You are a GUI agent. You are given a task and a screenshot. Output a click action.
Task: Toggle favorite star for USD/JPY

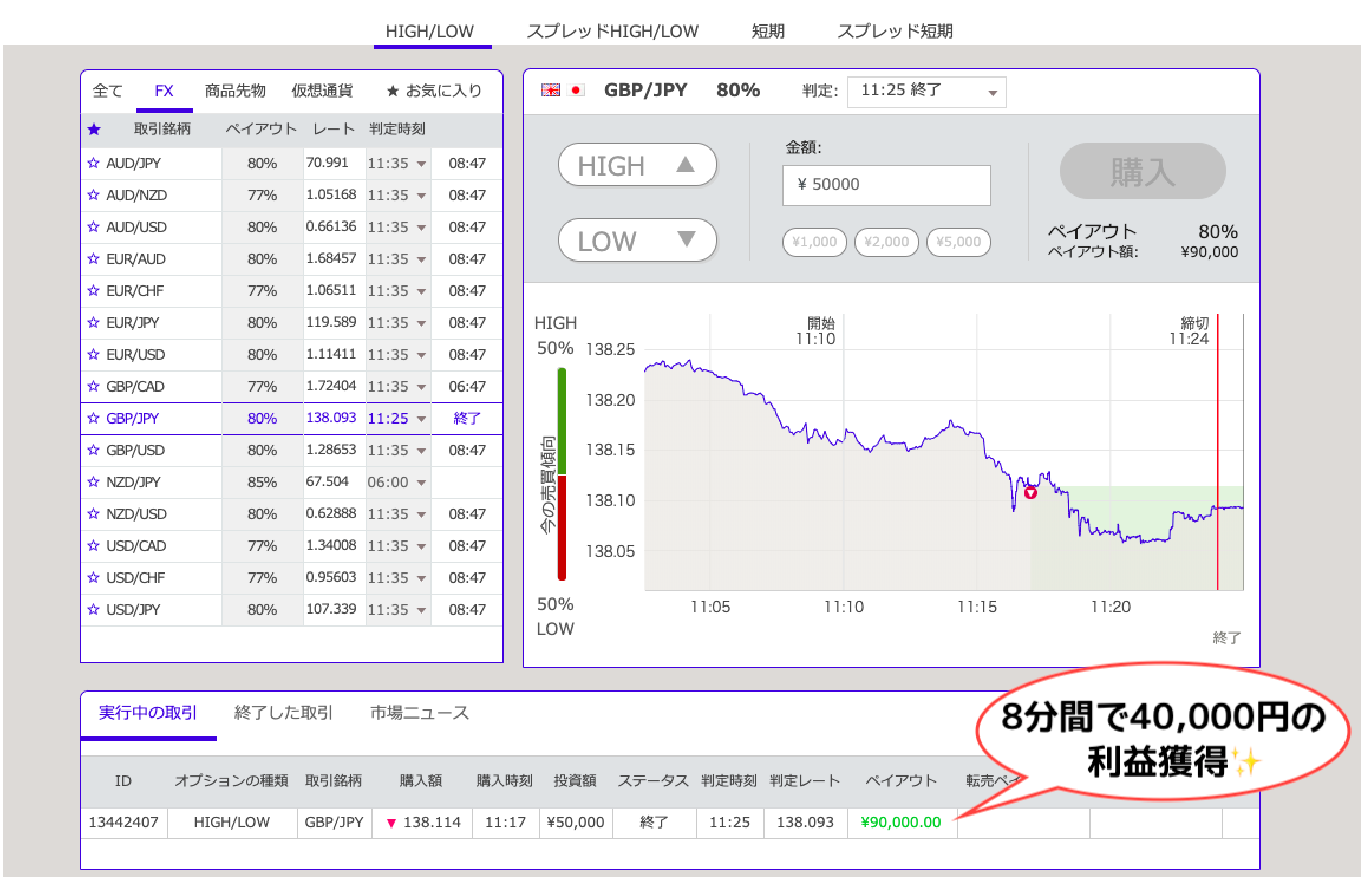(x=94, y=610)
